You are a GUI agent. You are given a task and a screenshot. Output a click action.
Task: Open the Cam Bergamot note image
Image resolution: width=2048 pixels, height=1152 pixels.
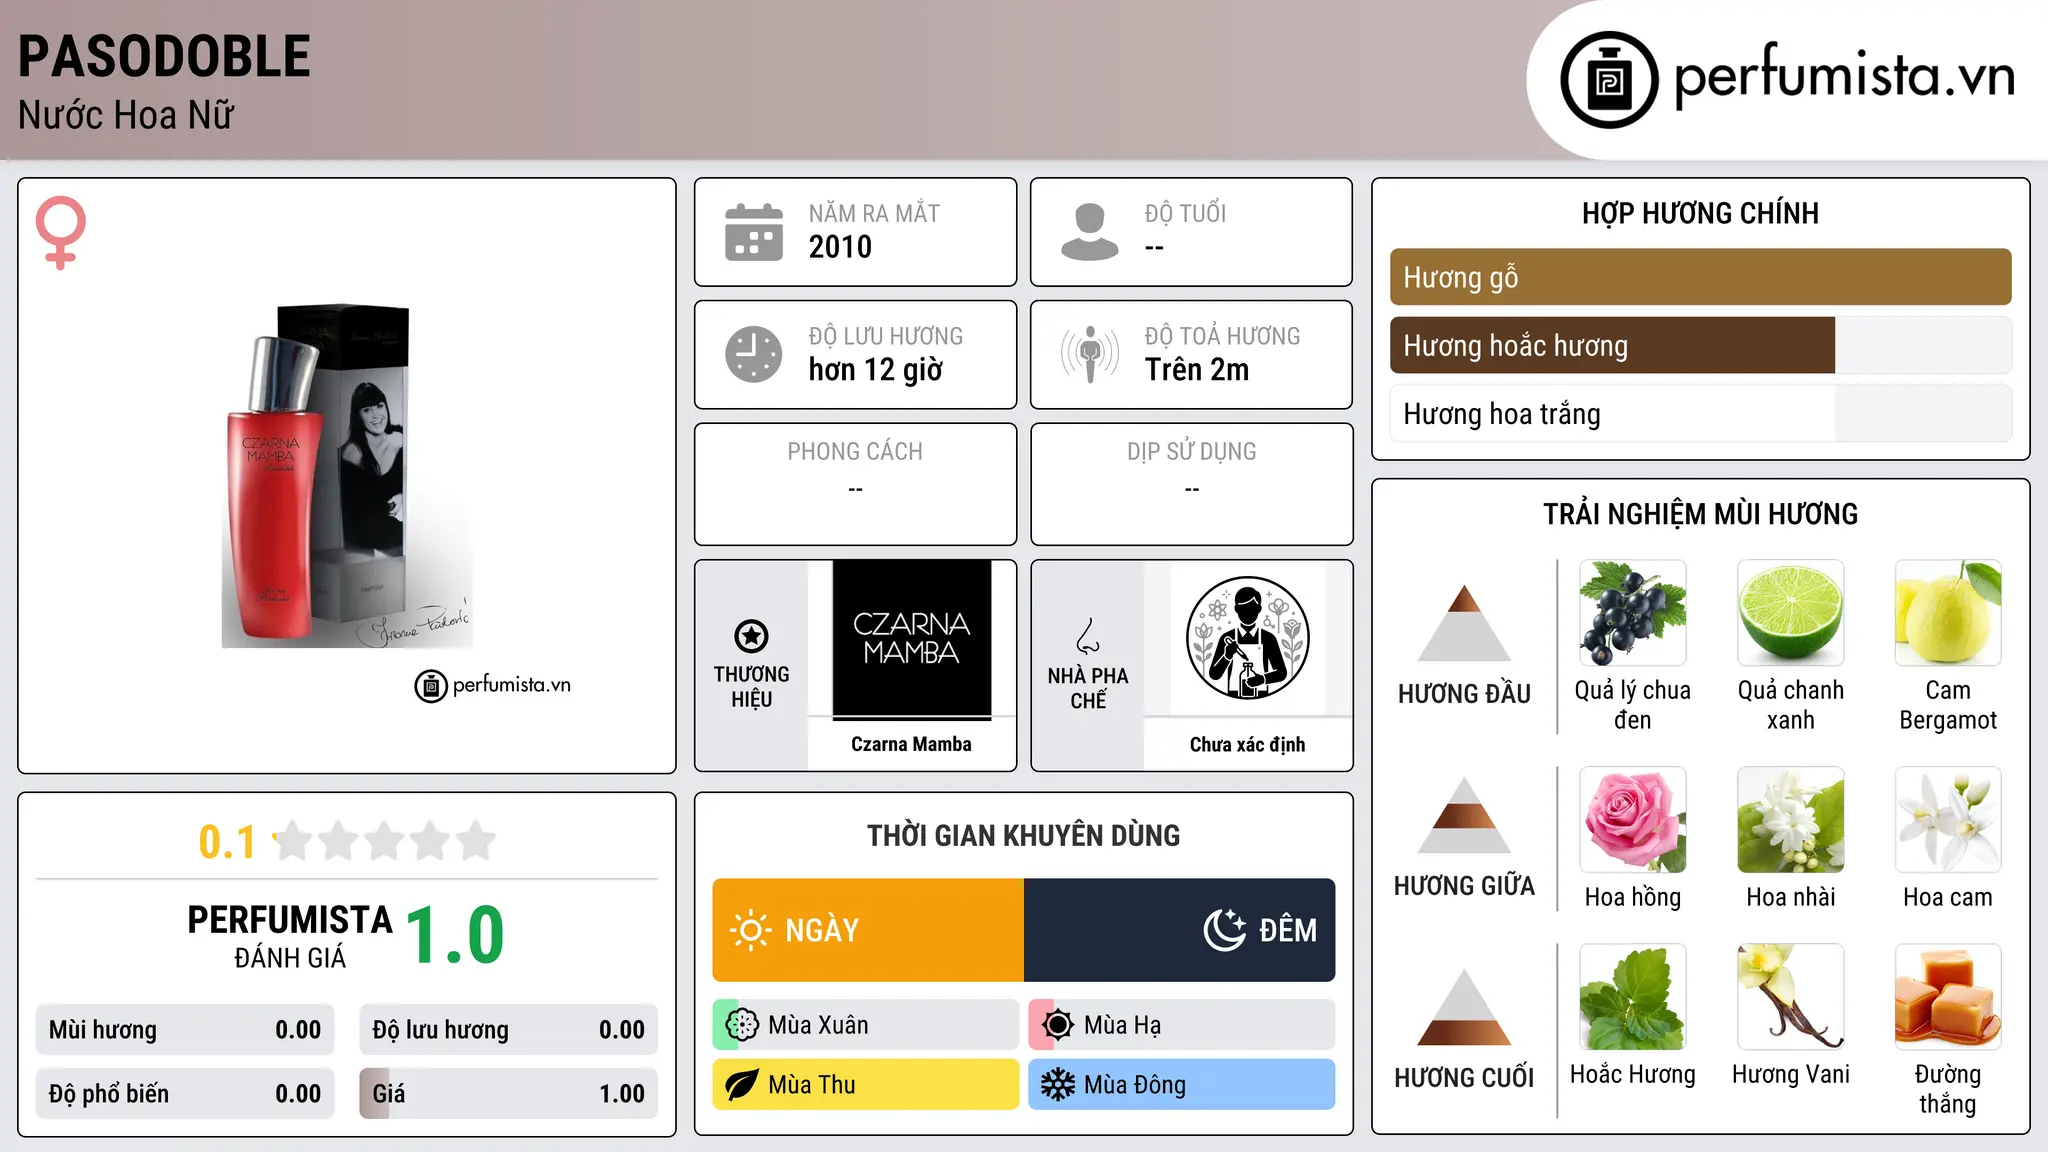pos(1948,613)
